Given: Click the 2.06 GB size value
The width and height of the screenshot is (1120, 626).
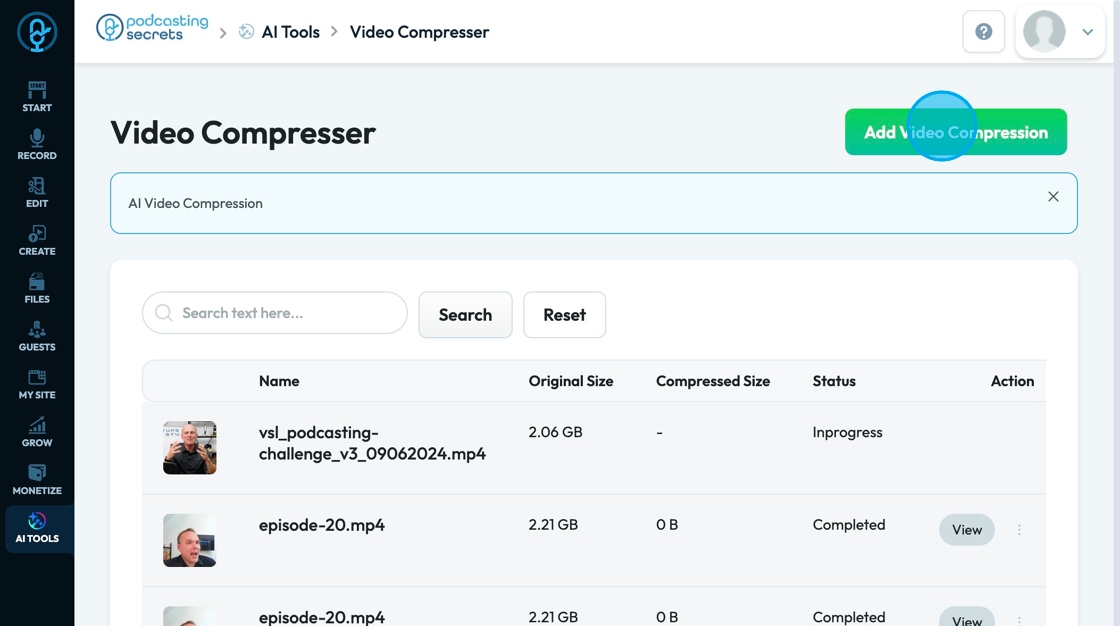Looking at the screenshot, I should pos(555,432).
